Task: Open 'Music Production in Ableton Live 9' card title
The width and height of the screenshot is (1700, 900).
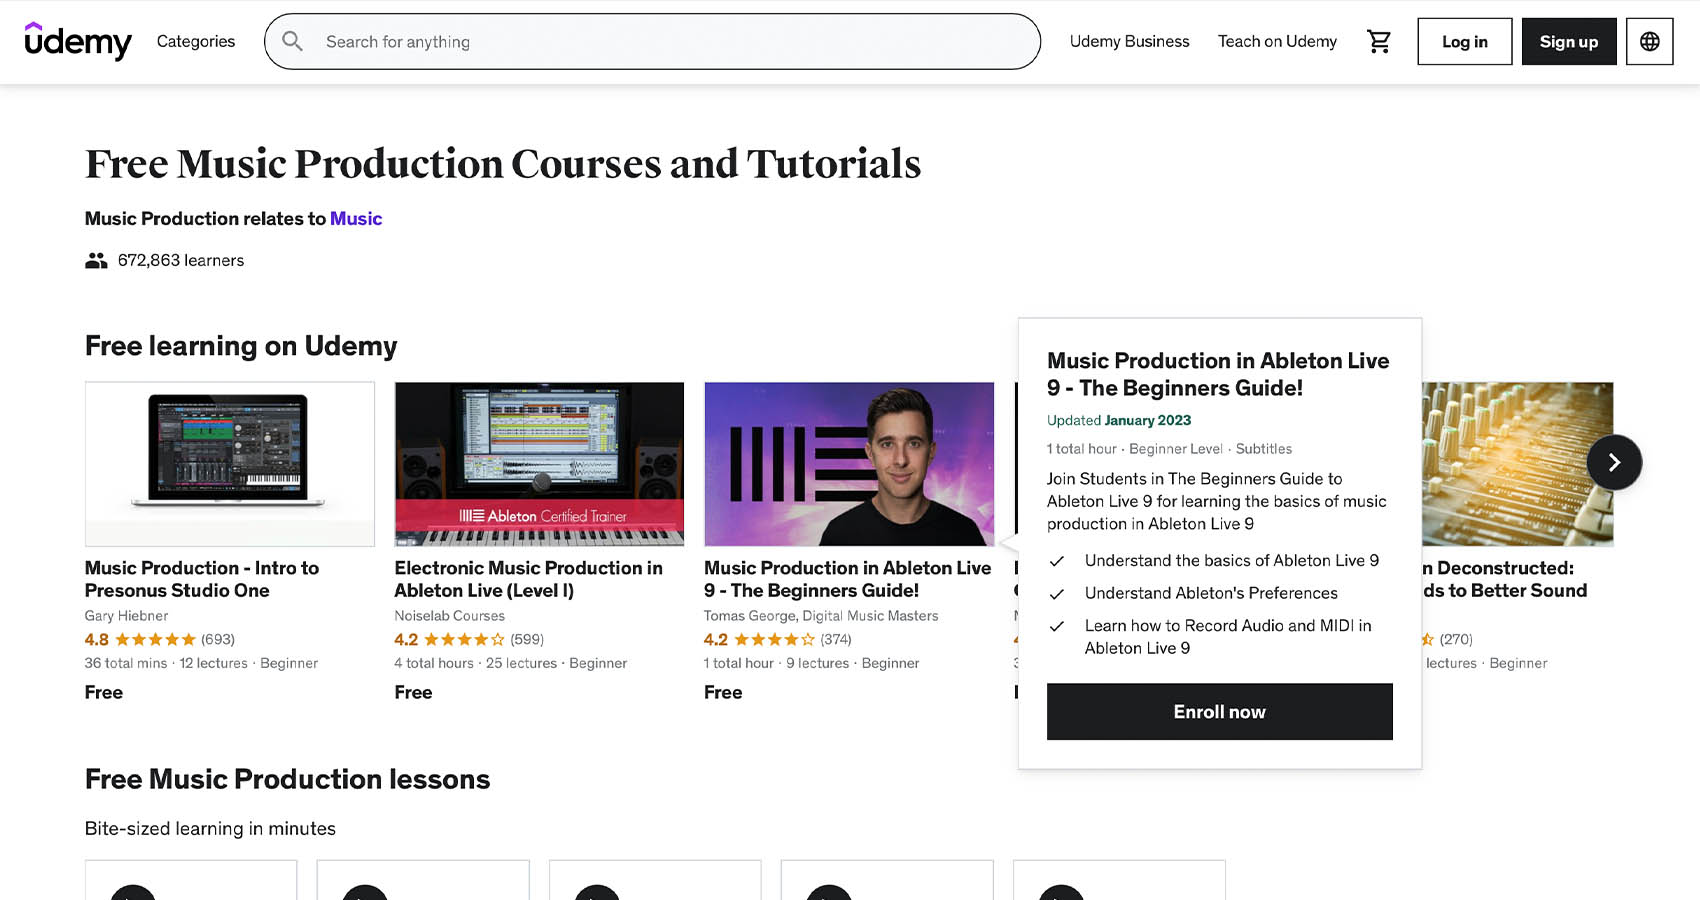Action: click(x=848, y=579)
